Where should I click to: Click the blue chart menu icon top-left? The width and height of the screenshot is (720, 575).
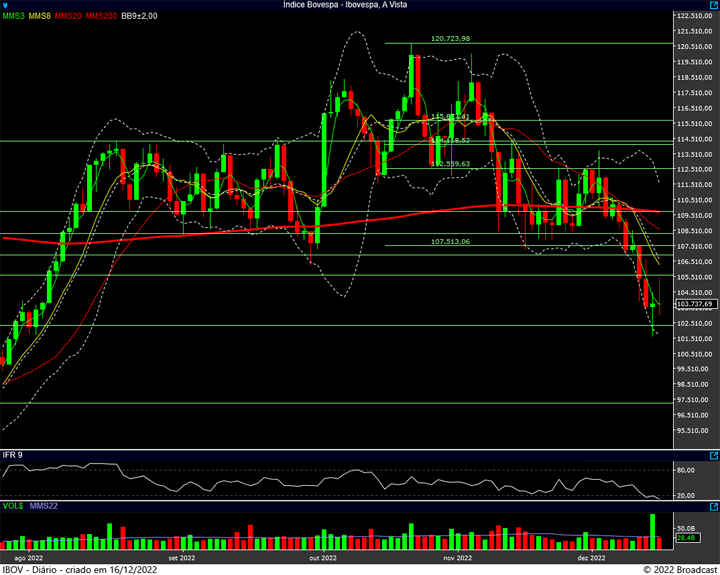coord(6,5)
